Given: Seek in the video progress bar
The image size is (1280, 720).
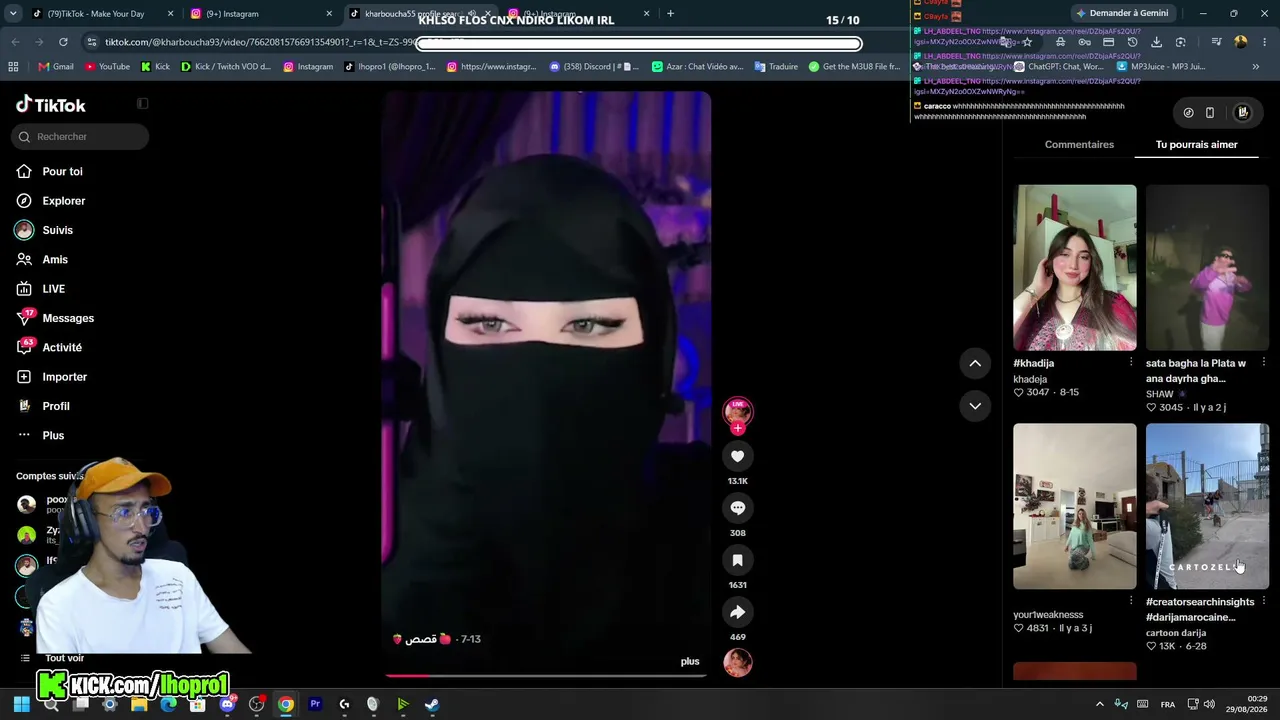Looking at the screenshot, I should pyautogui.click(x=546, y=675).
